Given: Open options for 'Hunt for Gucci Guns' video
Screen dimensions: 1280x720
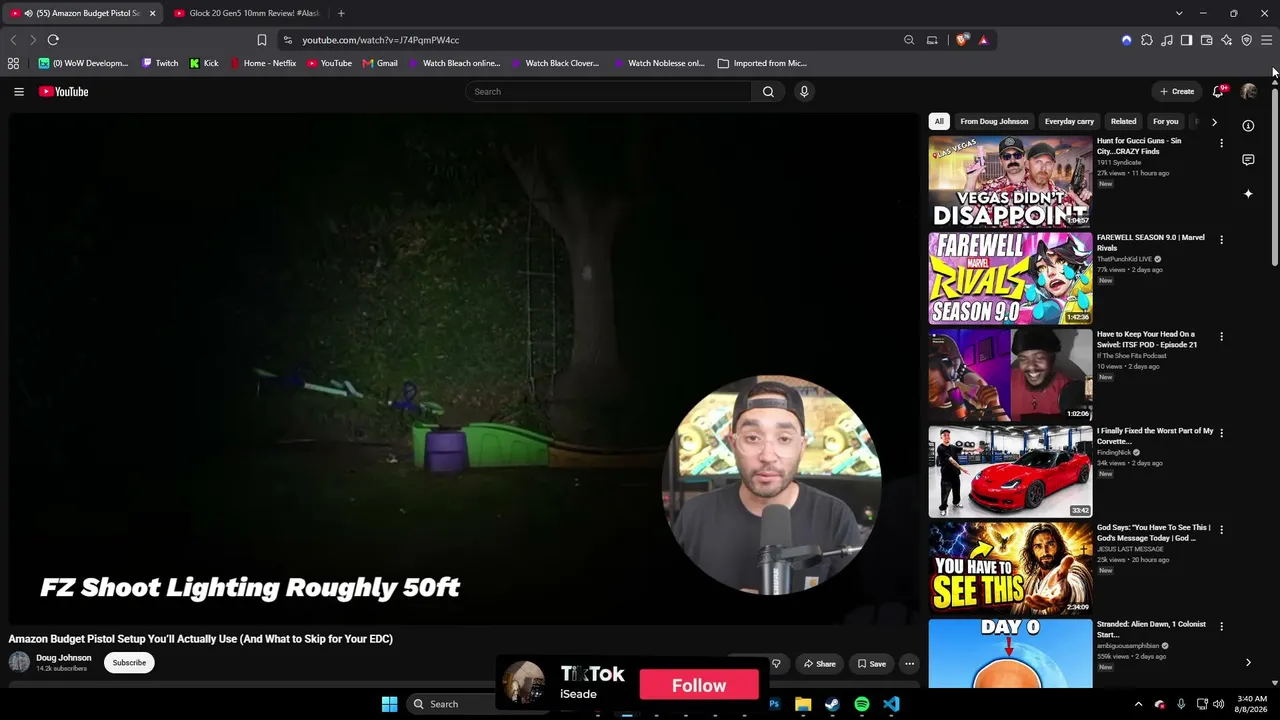Looking at the screenshot, I should (1221, 143).
